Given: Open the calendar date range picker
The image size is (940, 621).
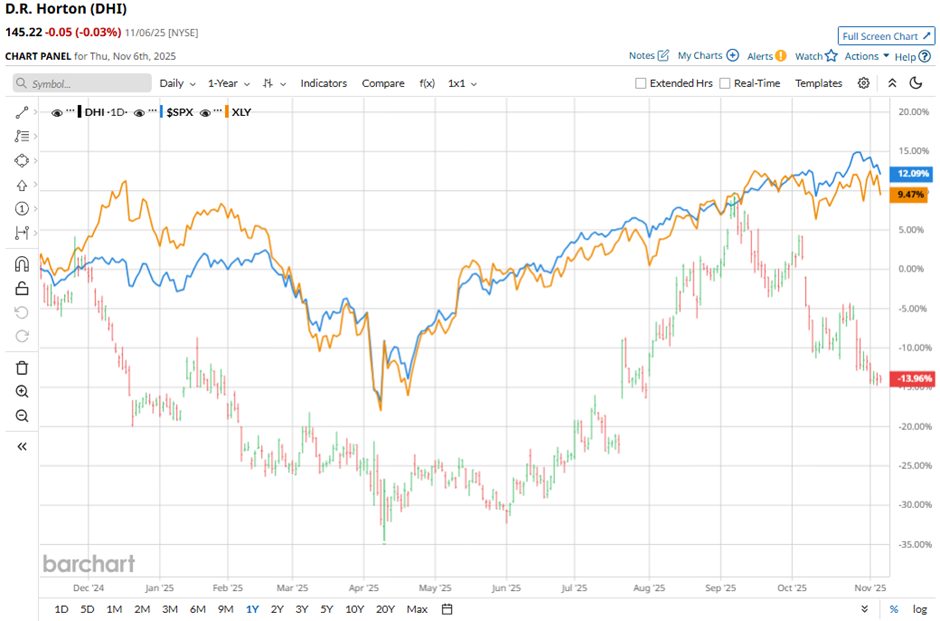Looking at the screenshot, I should point(447,609).
